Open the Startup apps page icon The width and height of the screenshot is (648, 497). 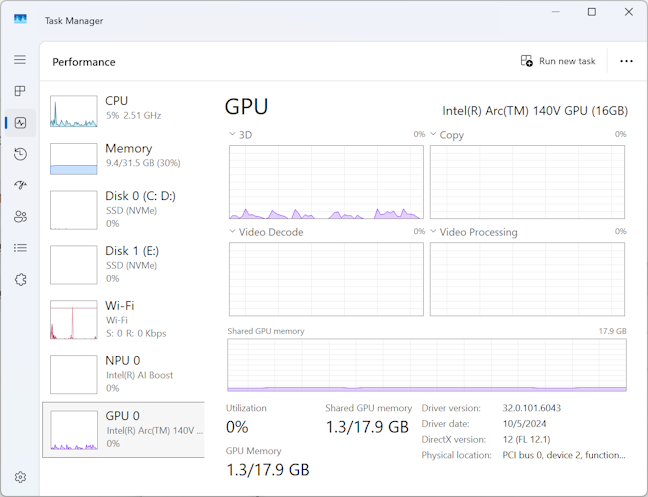pos(20,185)
